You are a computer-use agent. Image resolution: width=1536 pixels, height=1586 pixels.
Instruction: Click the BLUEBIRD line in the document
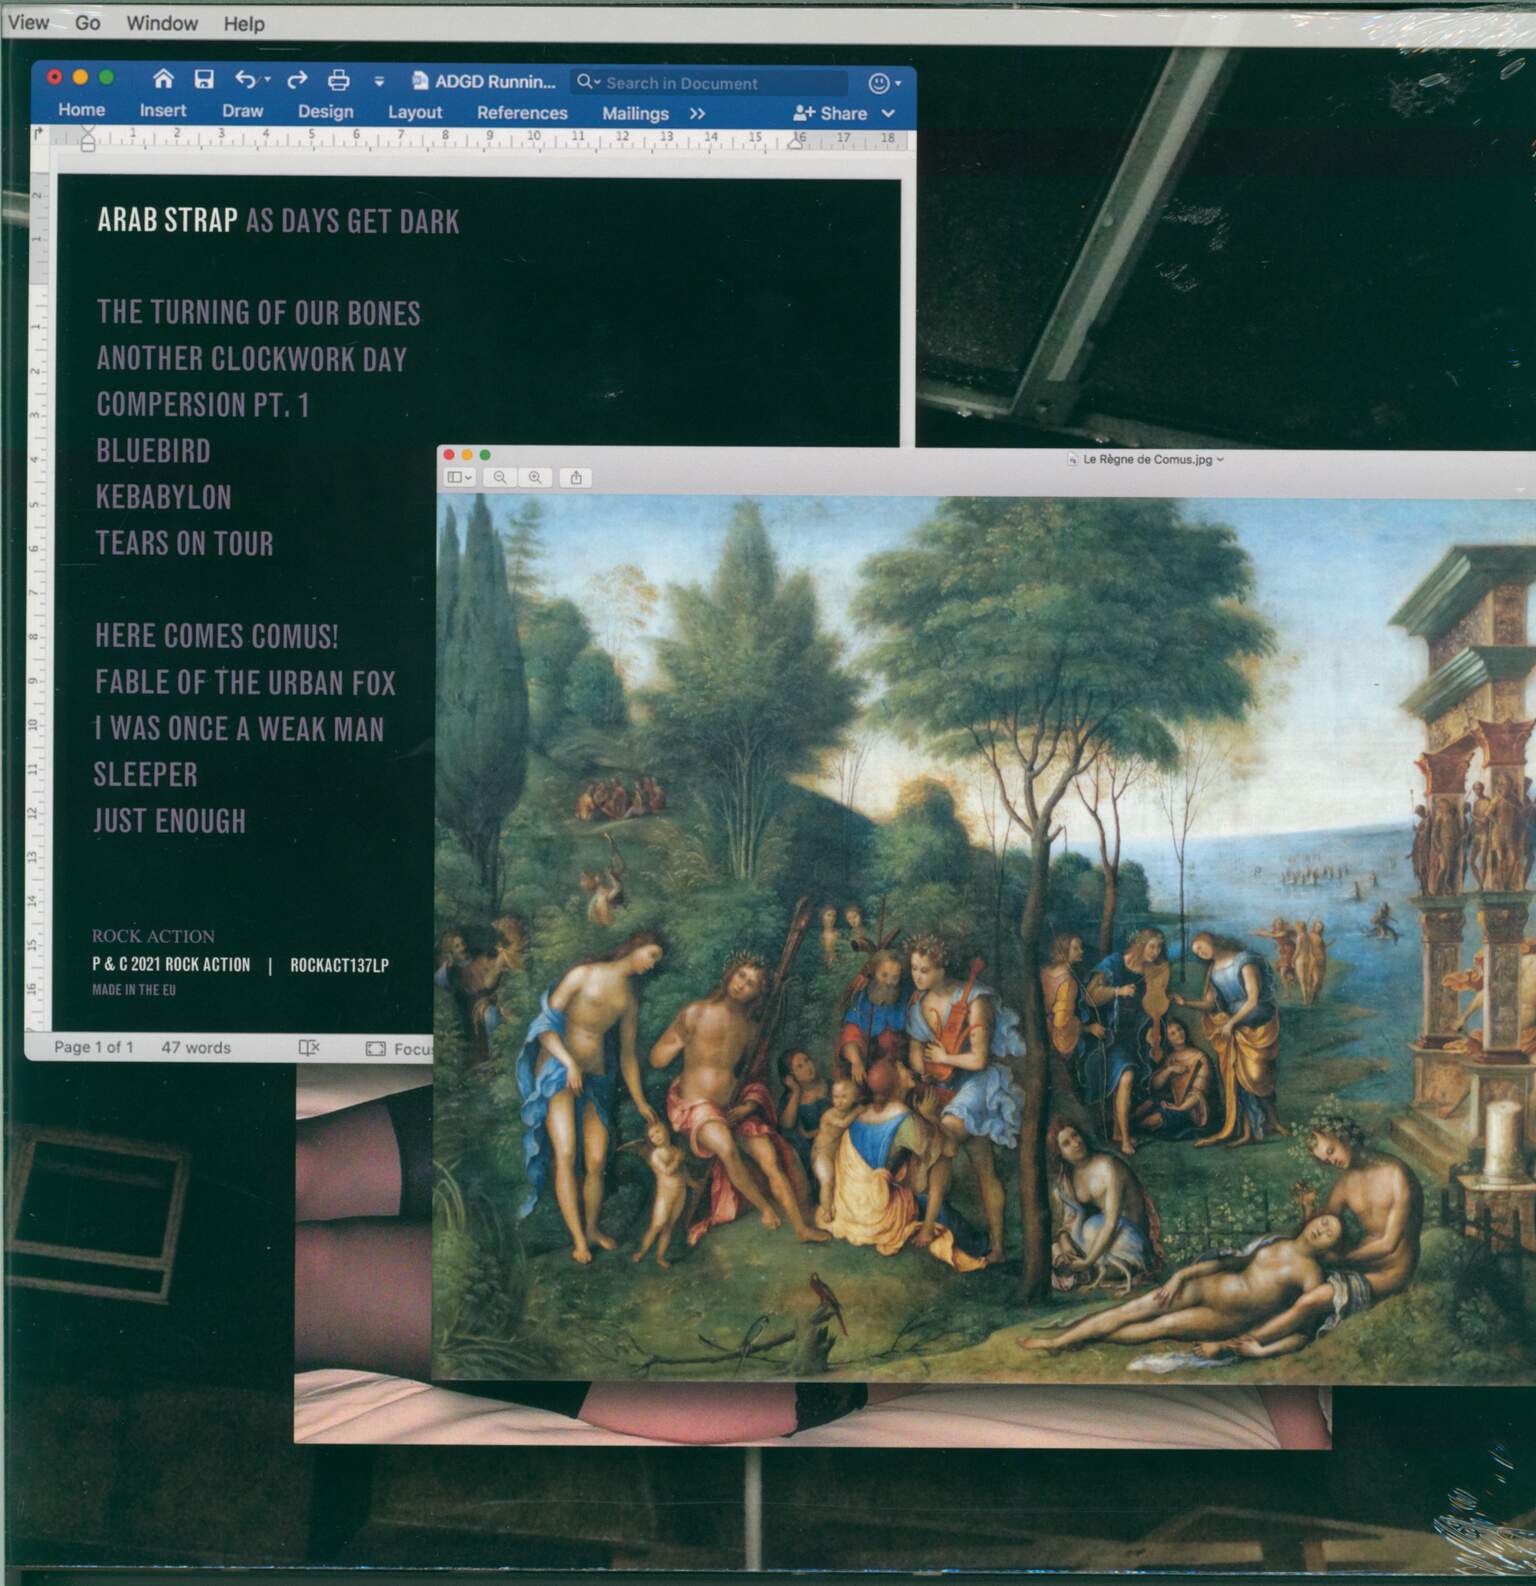[x=153, y=451]
